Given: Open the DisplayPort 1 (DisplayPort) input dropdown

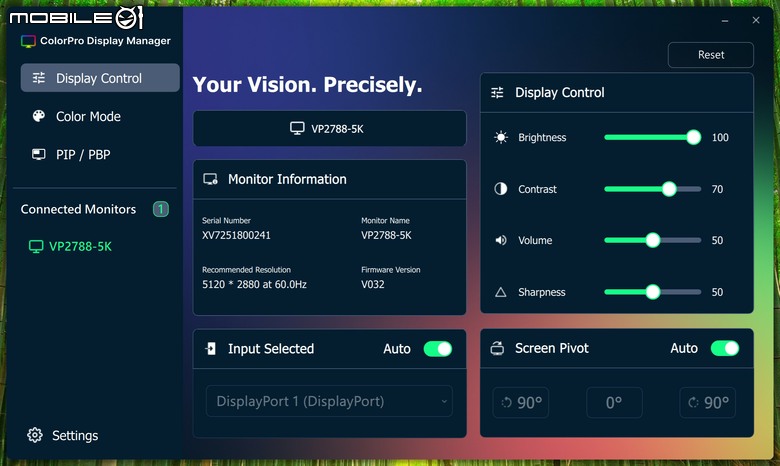Looking at the screenshot, I should (x=329, y=401).
